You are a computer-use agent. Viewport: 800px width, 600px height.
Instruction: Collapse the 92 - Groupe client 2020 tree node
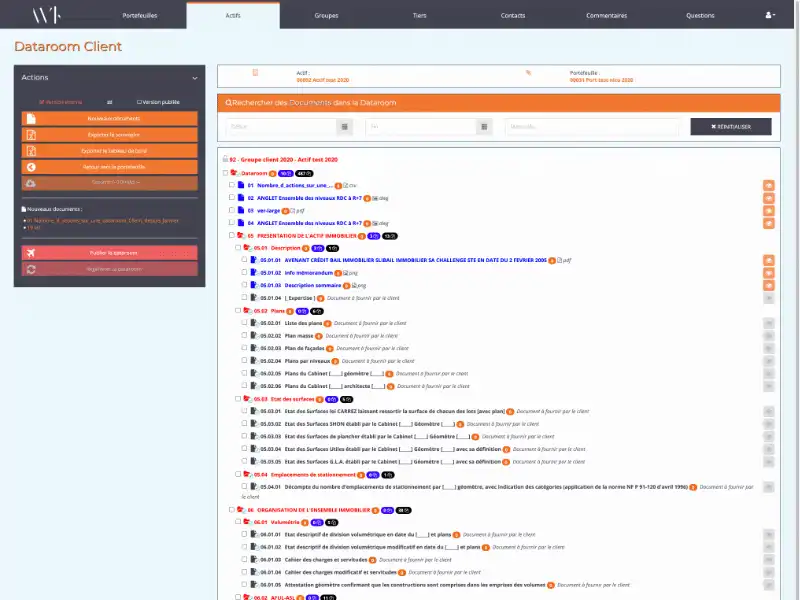pyautogui.click(x=223, y=157)
